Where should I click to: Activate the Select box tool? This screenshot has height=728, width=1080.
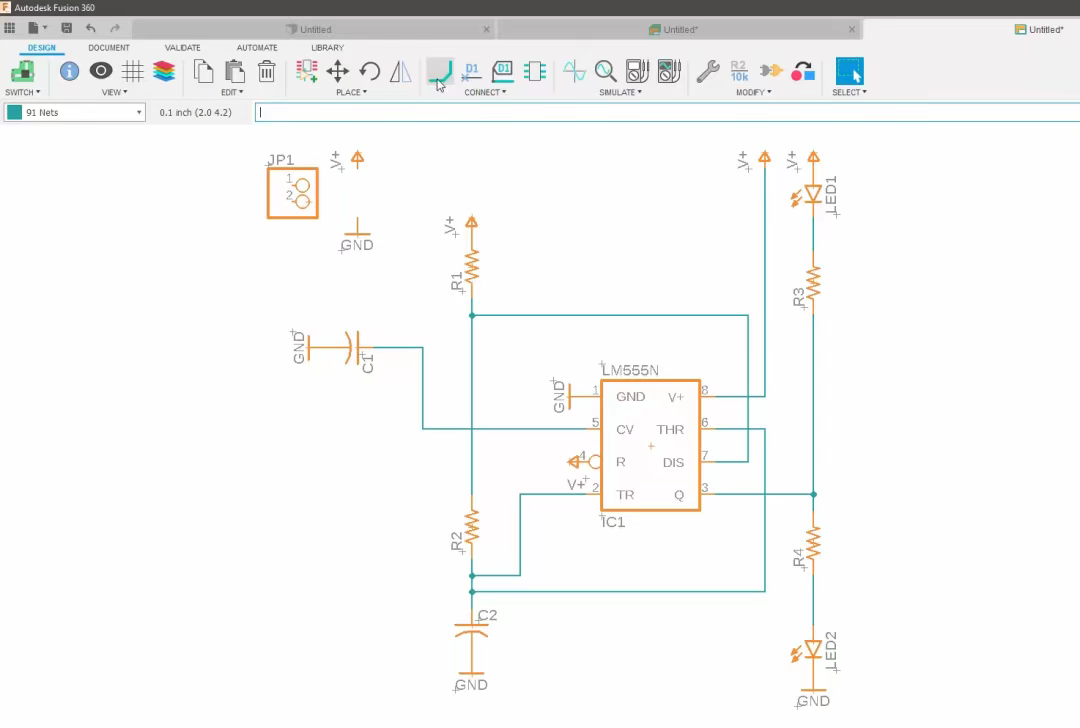point(849,71)
